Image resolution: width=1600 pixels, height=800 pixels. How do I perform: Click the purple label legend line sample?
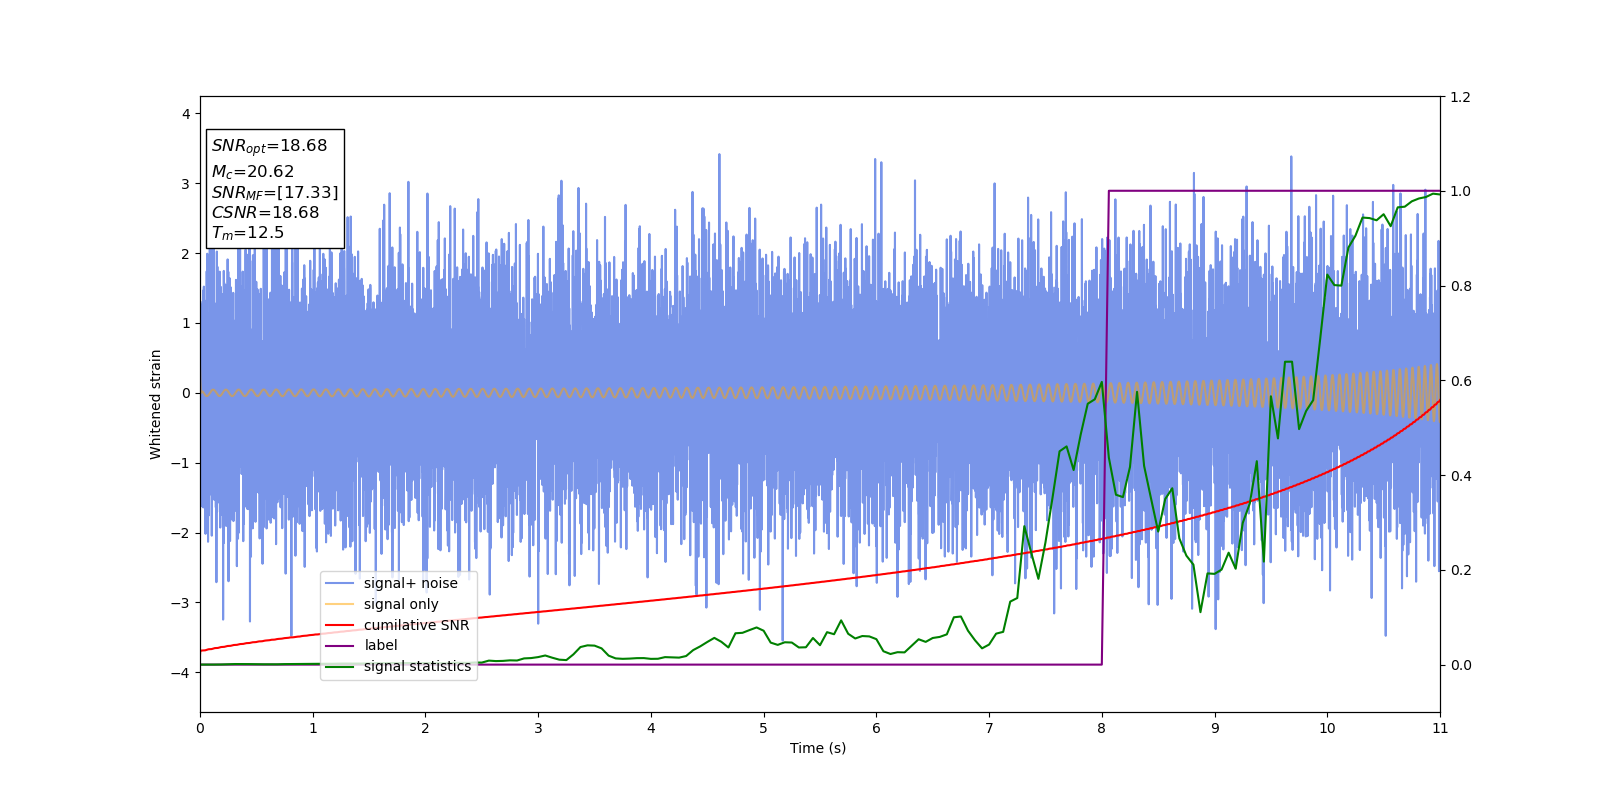tap(340, 646)
